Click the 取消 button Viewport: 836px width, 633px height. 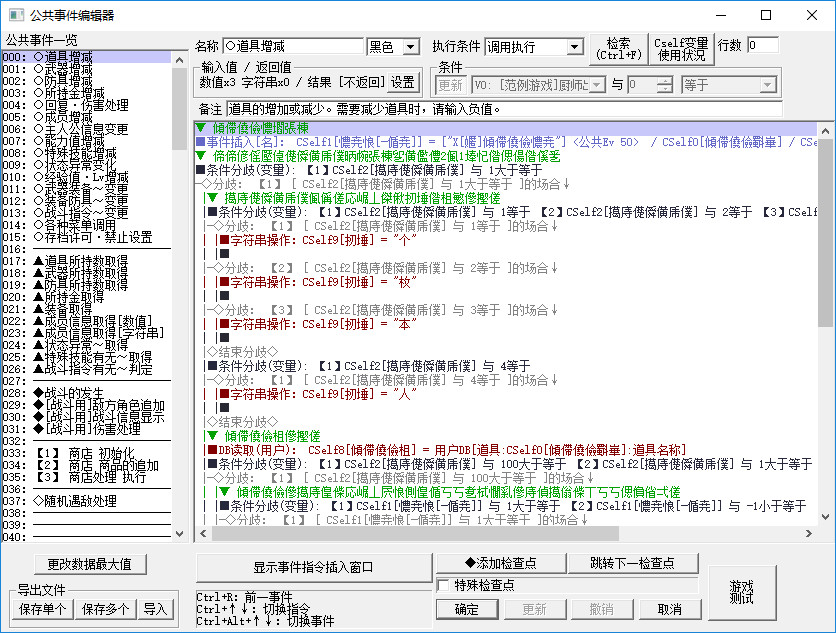pos(670,609)
